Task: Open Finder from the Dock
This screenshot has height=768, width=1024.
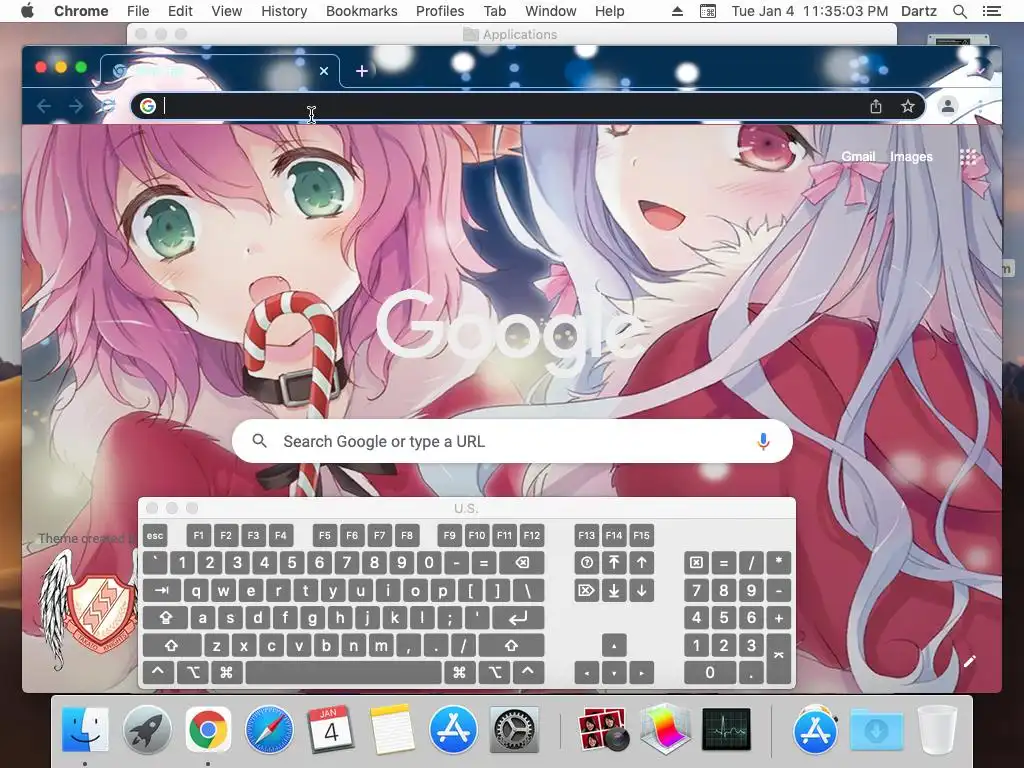Action: 85,729
